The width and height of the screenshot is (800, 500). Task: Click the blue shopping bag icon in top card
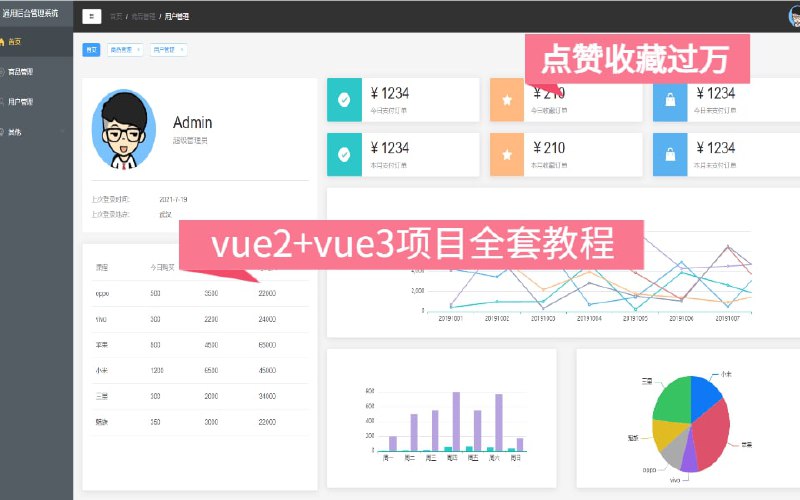pyautogui.click(x=670, y=100)
